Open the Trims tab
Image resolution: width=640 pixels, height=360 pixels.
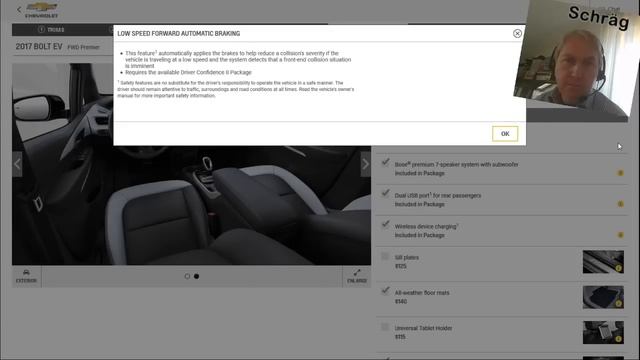[51, 29]
